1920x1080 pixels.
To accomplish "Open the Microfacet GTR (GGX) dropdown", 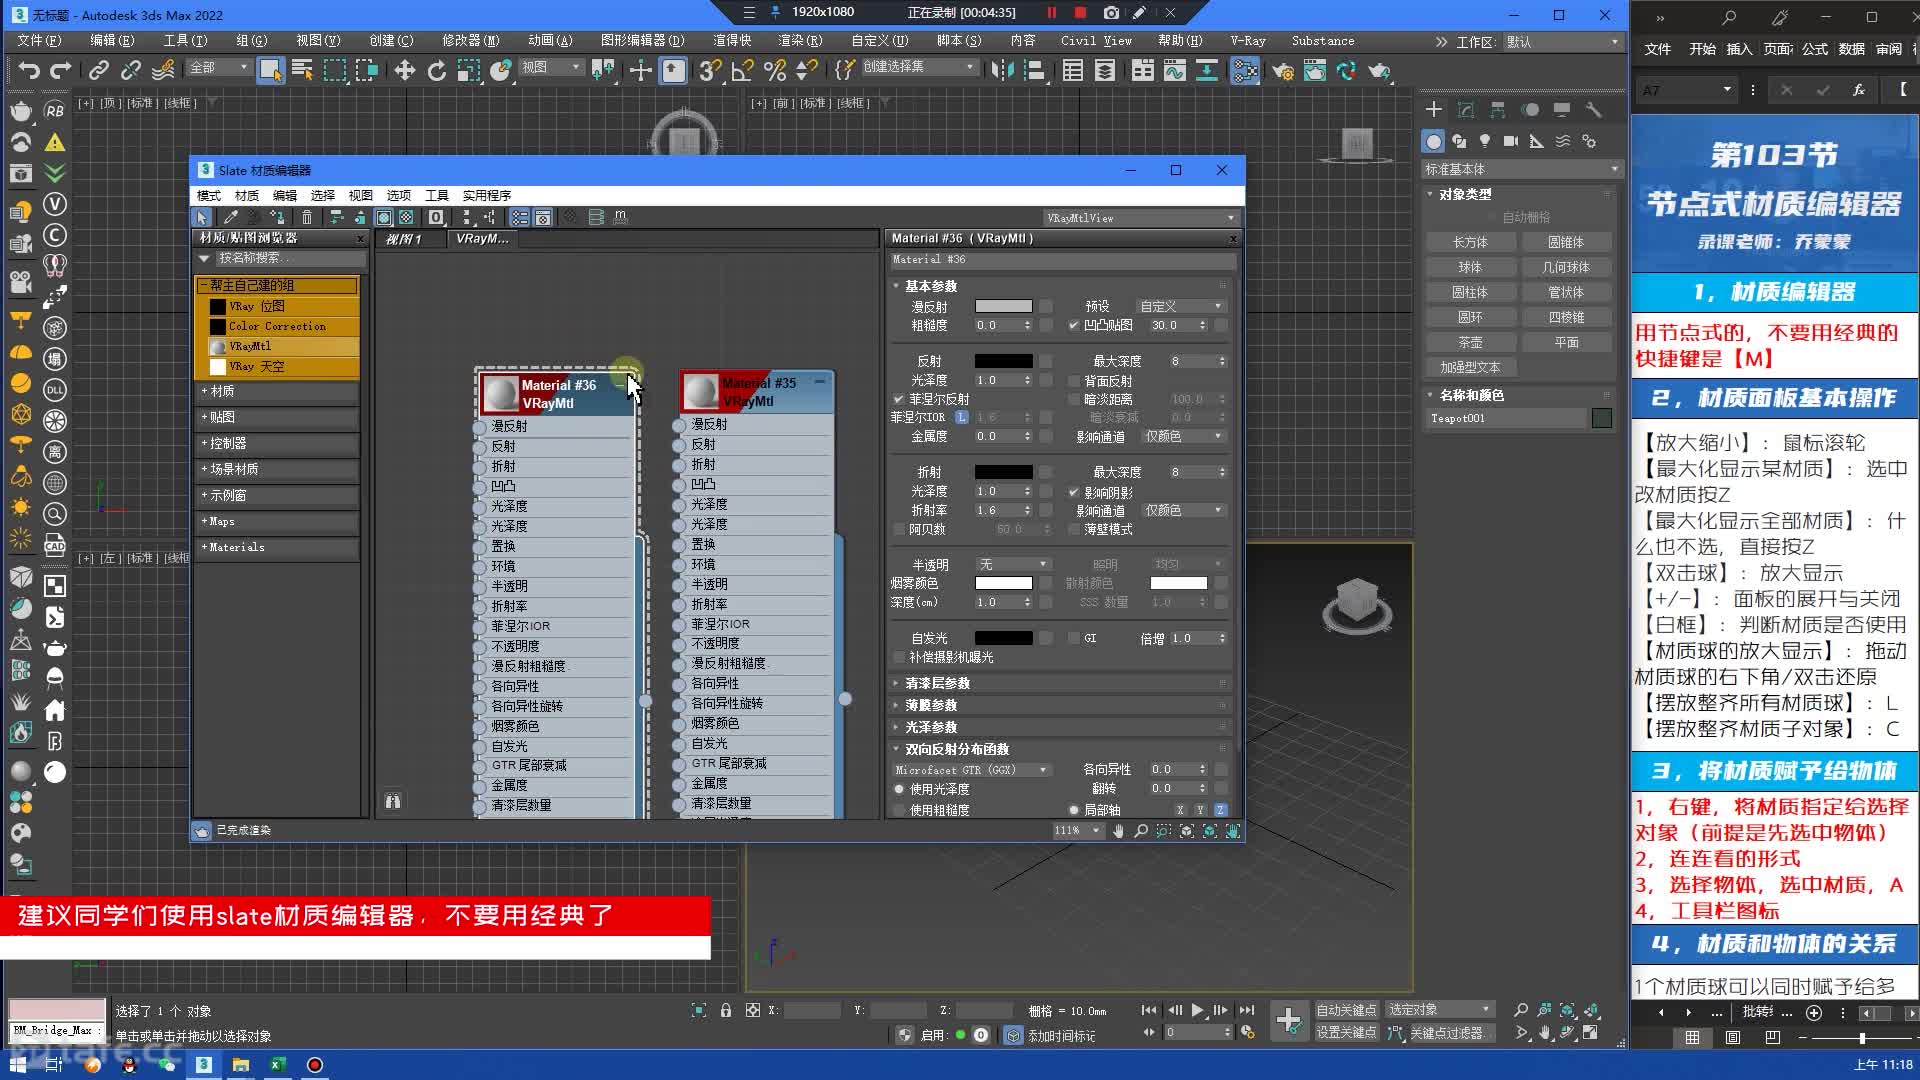I will coord(971,770).
